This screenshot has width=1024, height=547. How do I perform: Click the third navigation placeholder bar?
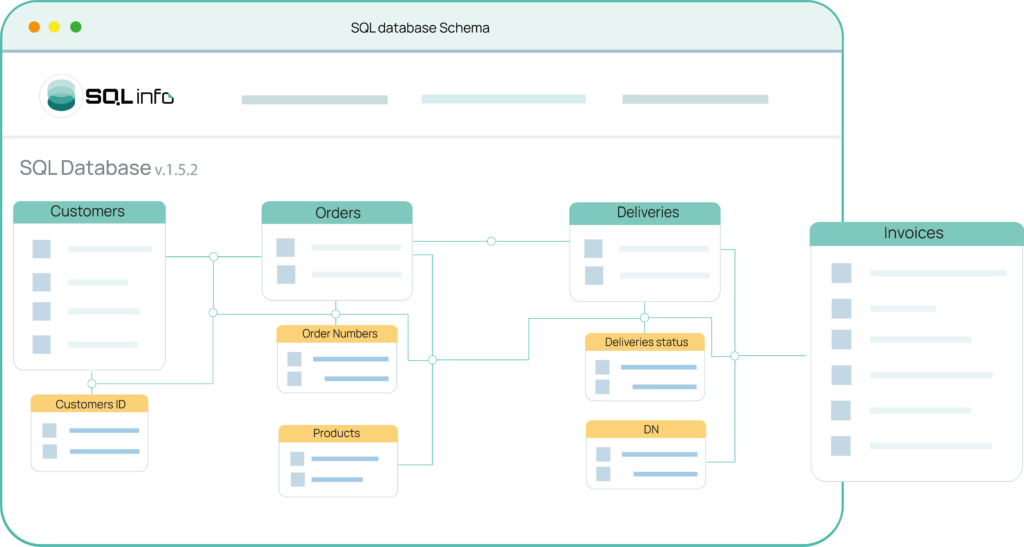[x=696, y=99]
